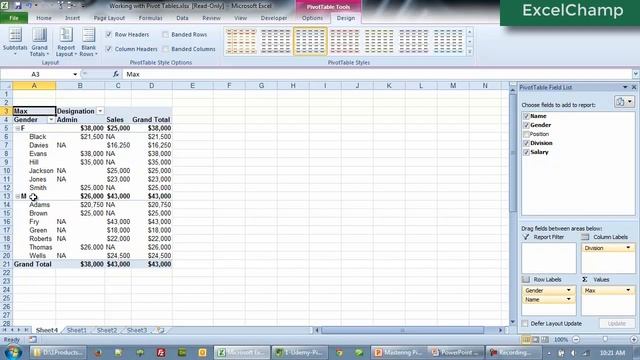Uncheck the Division field checkbox
The height and width of the screenshot is (360, 640).
click(x=526, y=143)
